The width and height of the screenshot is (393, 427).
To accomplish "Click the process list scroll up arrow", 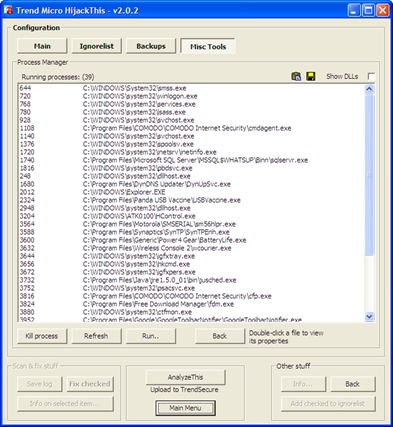I will 369,89.
